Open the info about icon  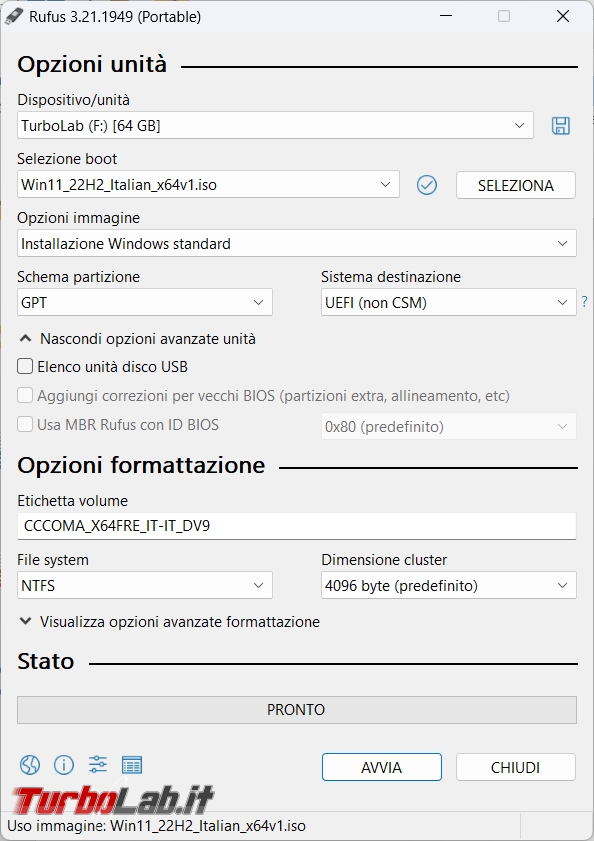[x=64, y=765]
